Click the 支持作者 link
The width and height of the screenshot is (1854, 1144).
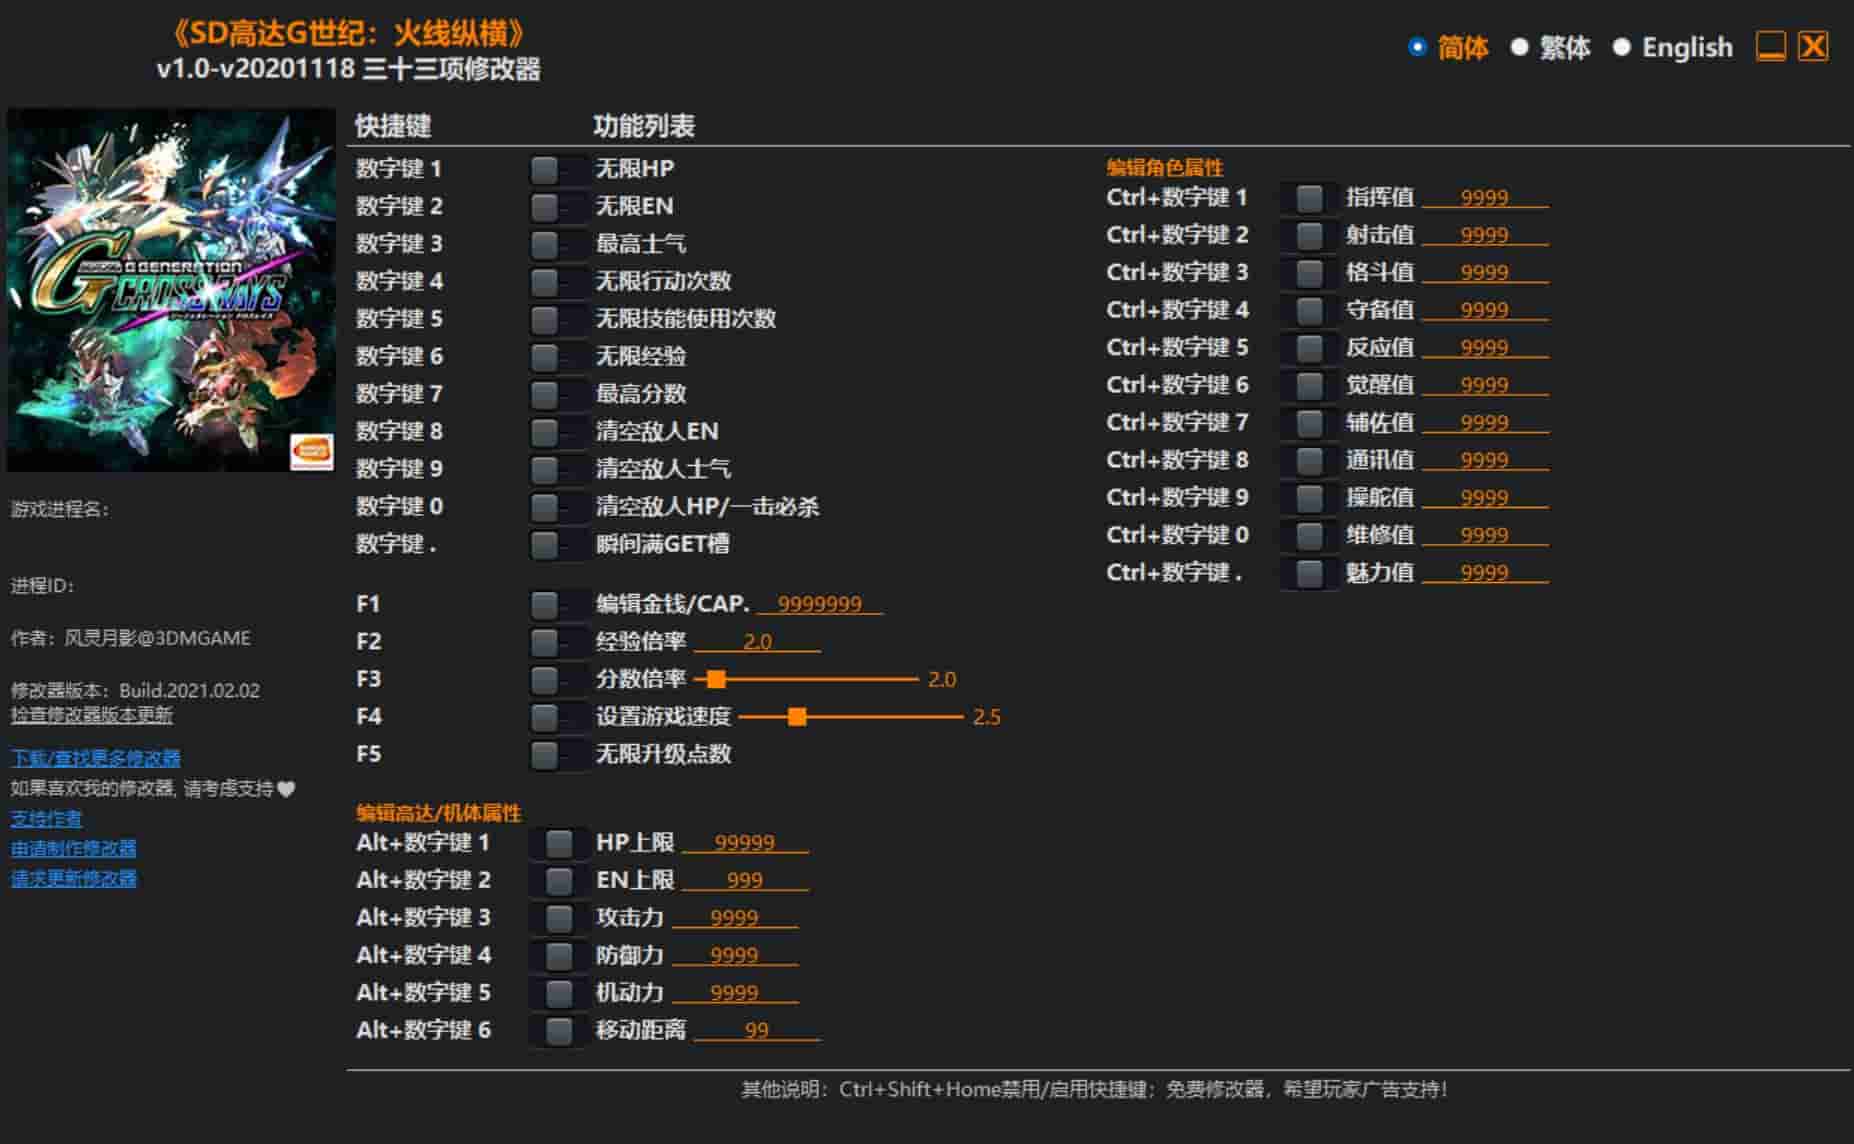(x=46, y=818)
